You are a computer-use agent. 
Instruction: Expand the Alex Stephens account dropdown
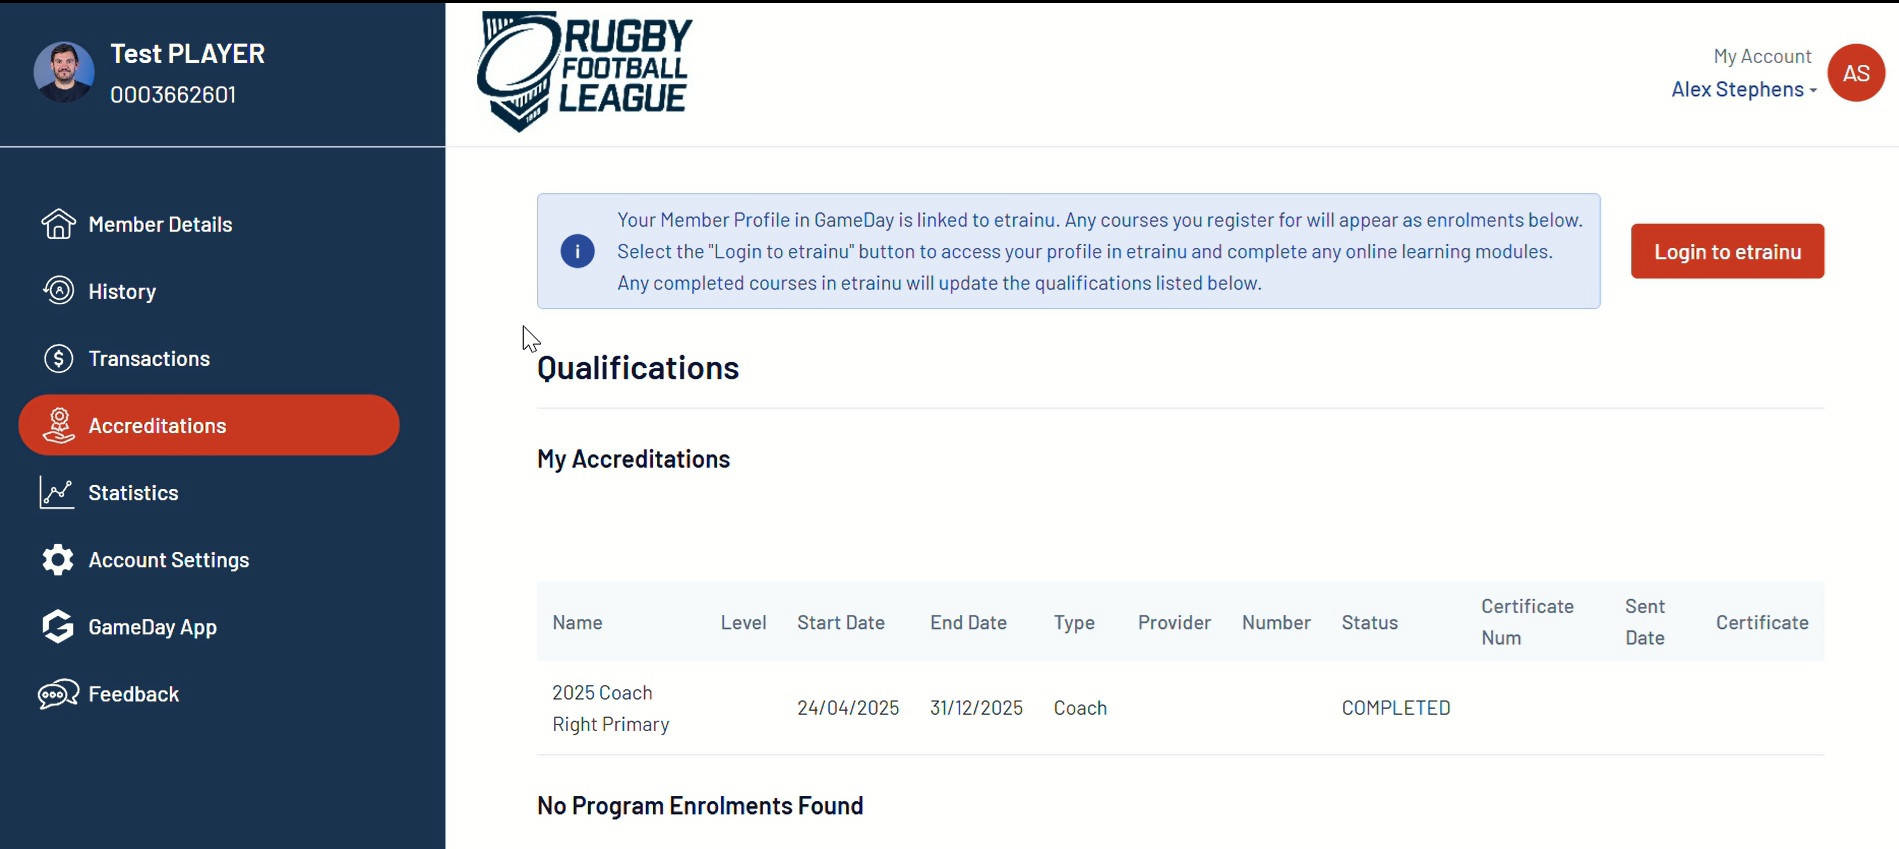[1744, 89]
